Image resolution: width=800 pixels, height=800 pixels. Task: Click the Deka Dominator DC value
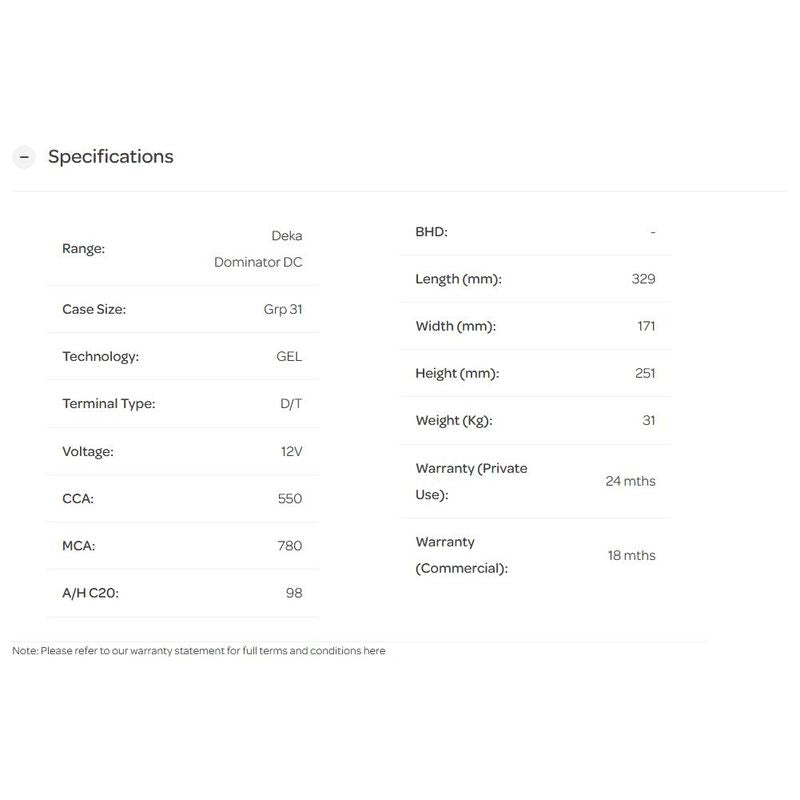pos(258,248)
